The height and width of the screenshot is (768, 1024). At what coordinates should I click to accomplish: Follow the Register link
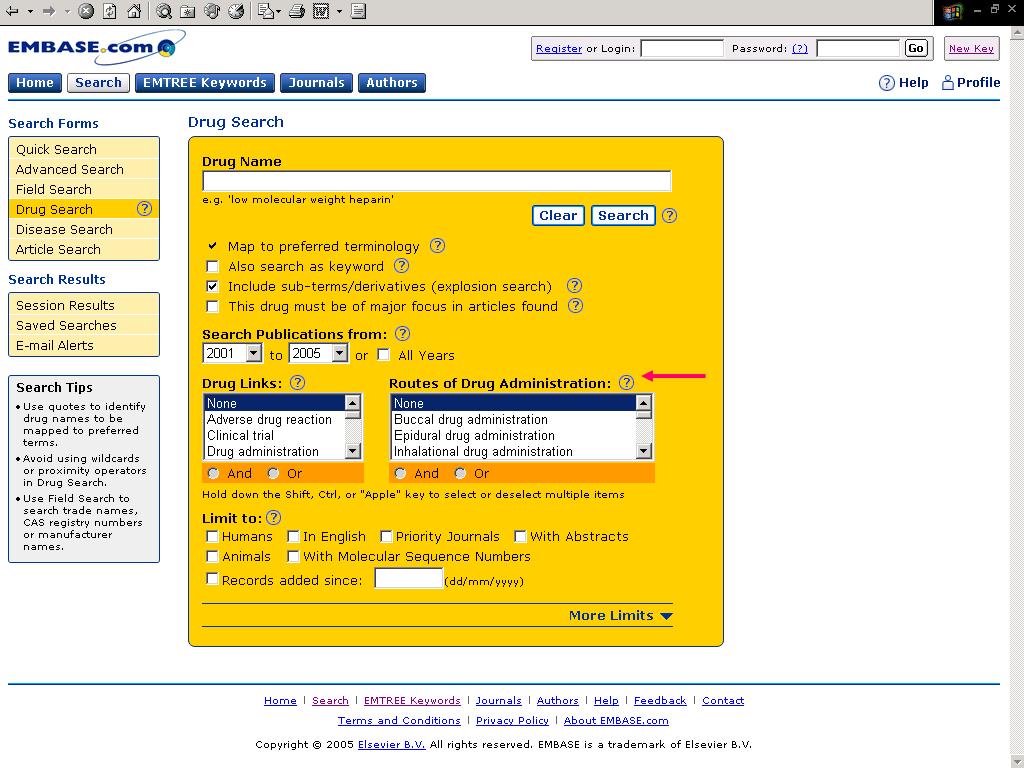(x=558, y=48)
